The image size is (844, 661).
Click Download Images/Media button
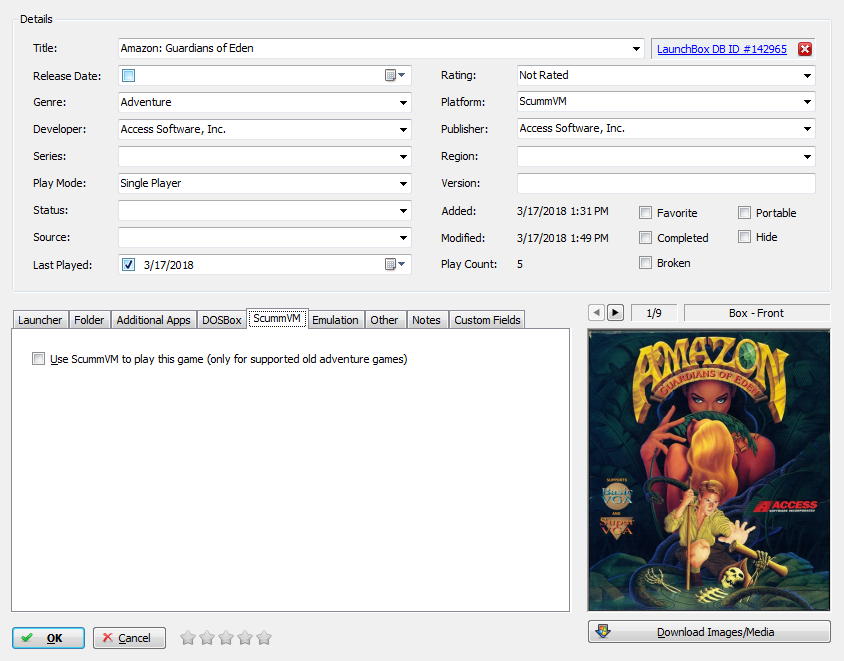pos(709,631)
